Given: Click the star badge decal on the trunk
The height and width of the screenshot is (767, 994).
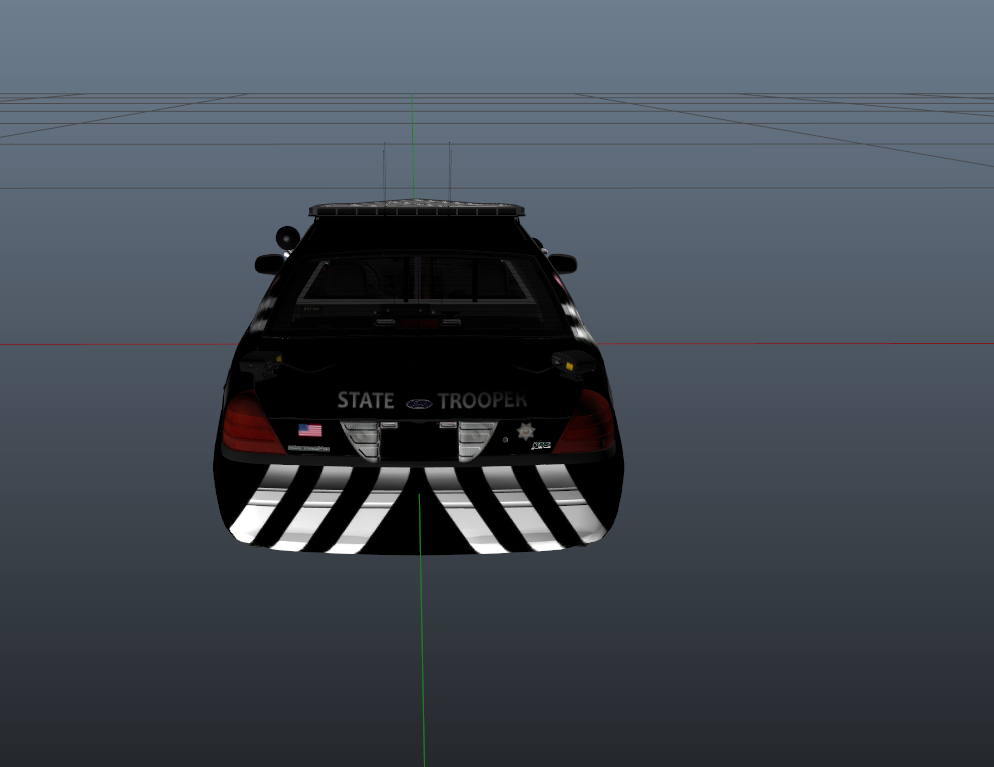Looking at the screenshot, I should coord(525,431).
